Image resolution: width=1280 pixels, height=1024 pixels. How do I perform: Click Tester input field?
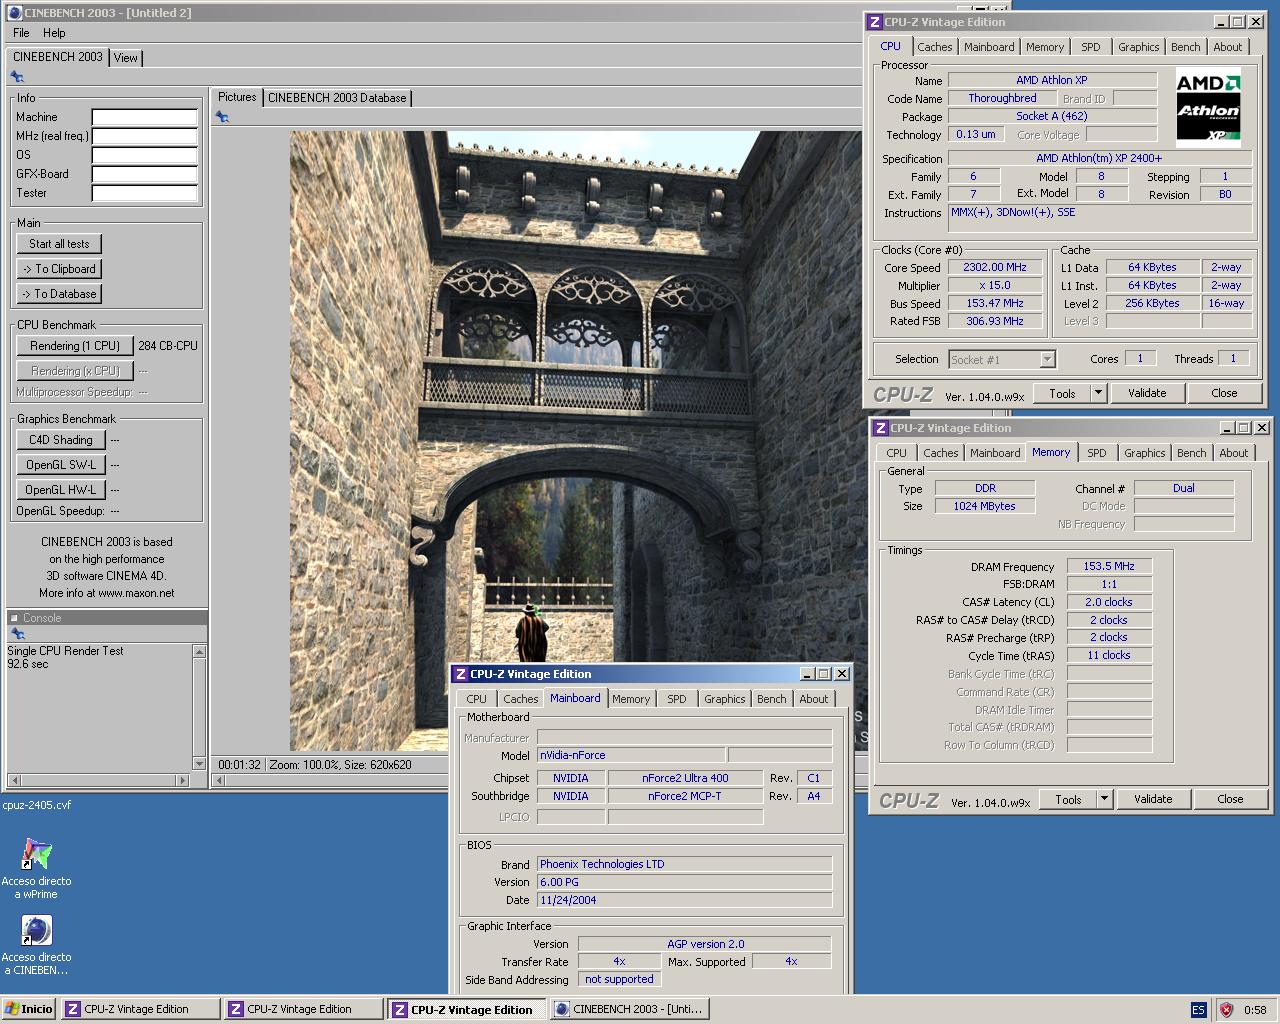click(x=144, y=193)
